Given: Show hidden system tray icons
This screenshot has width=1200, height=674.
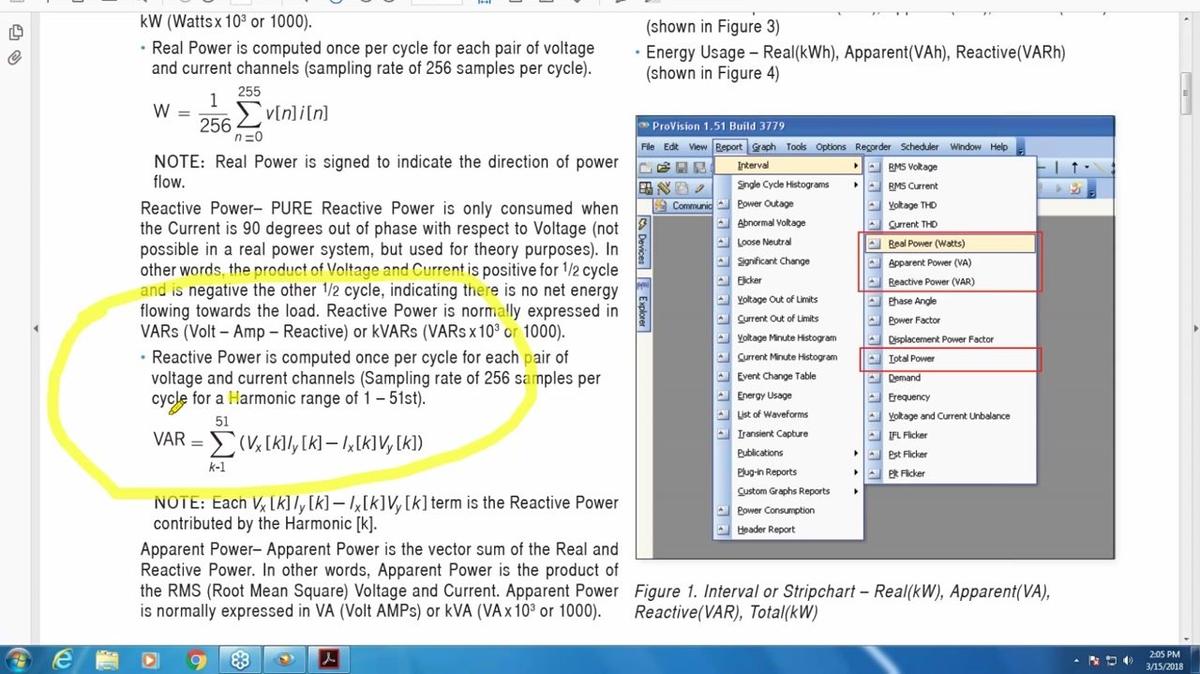Looking at the screenshot, I should (x=1078, y=660).
